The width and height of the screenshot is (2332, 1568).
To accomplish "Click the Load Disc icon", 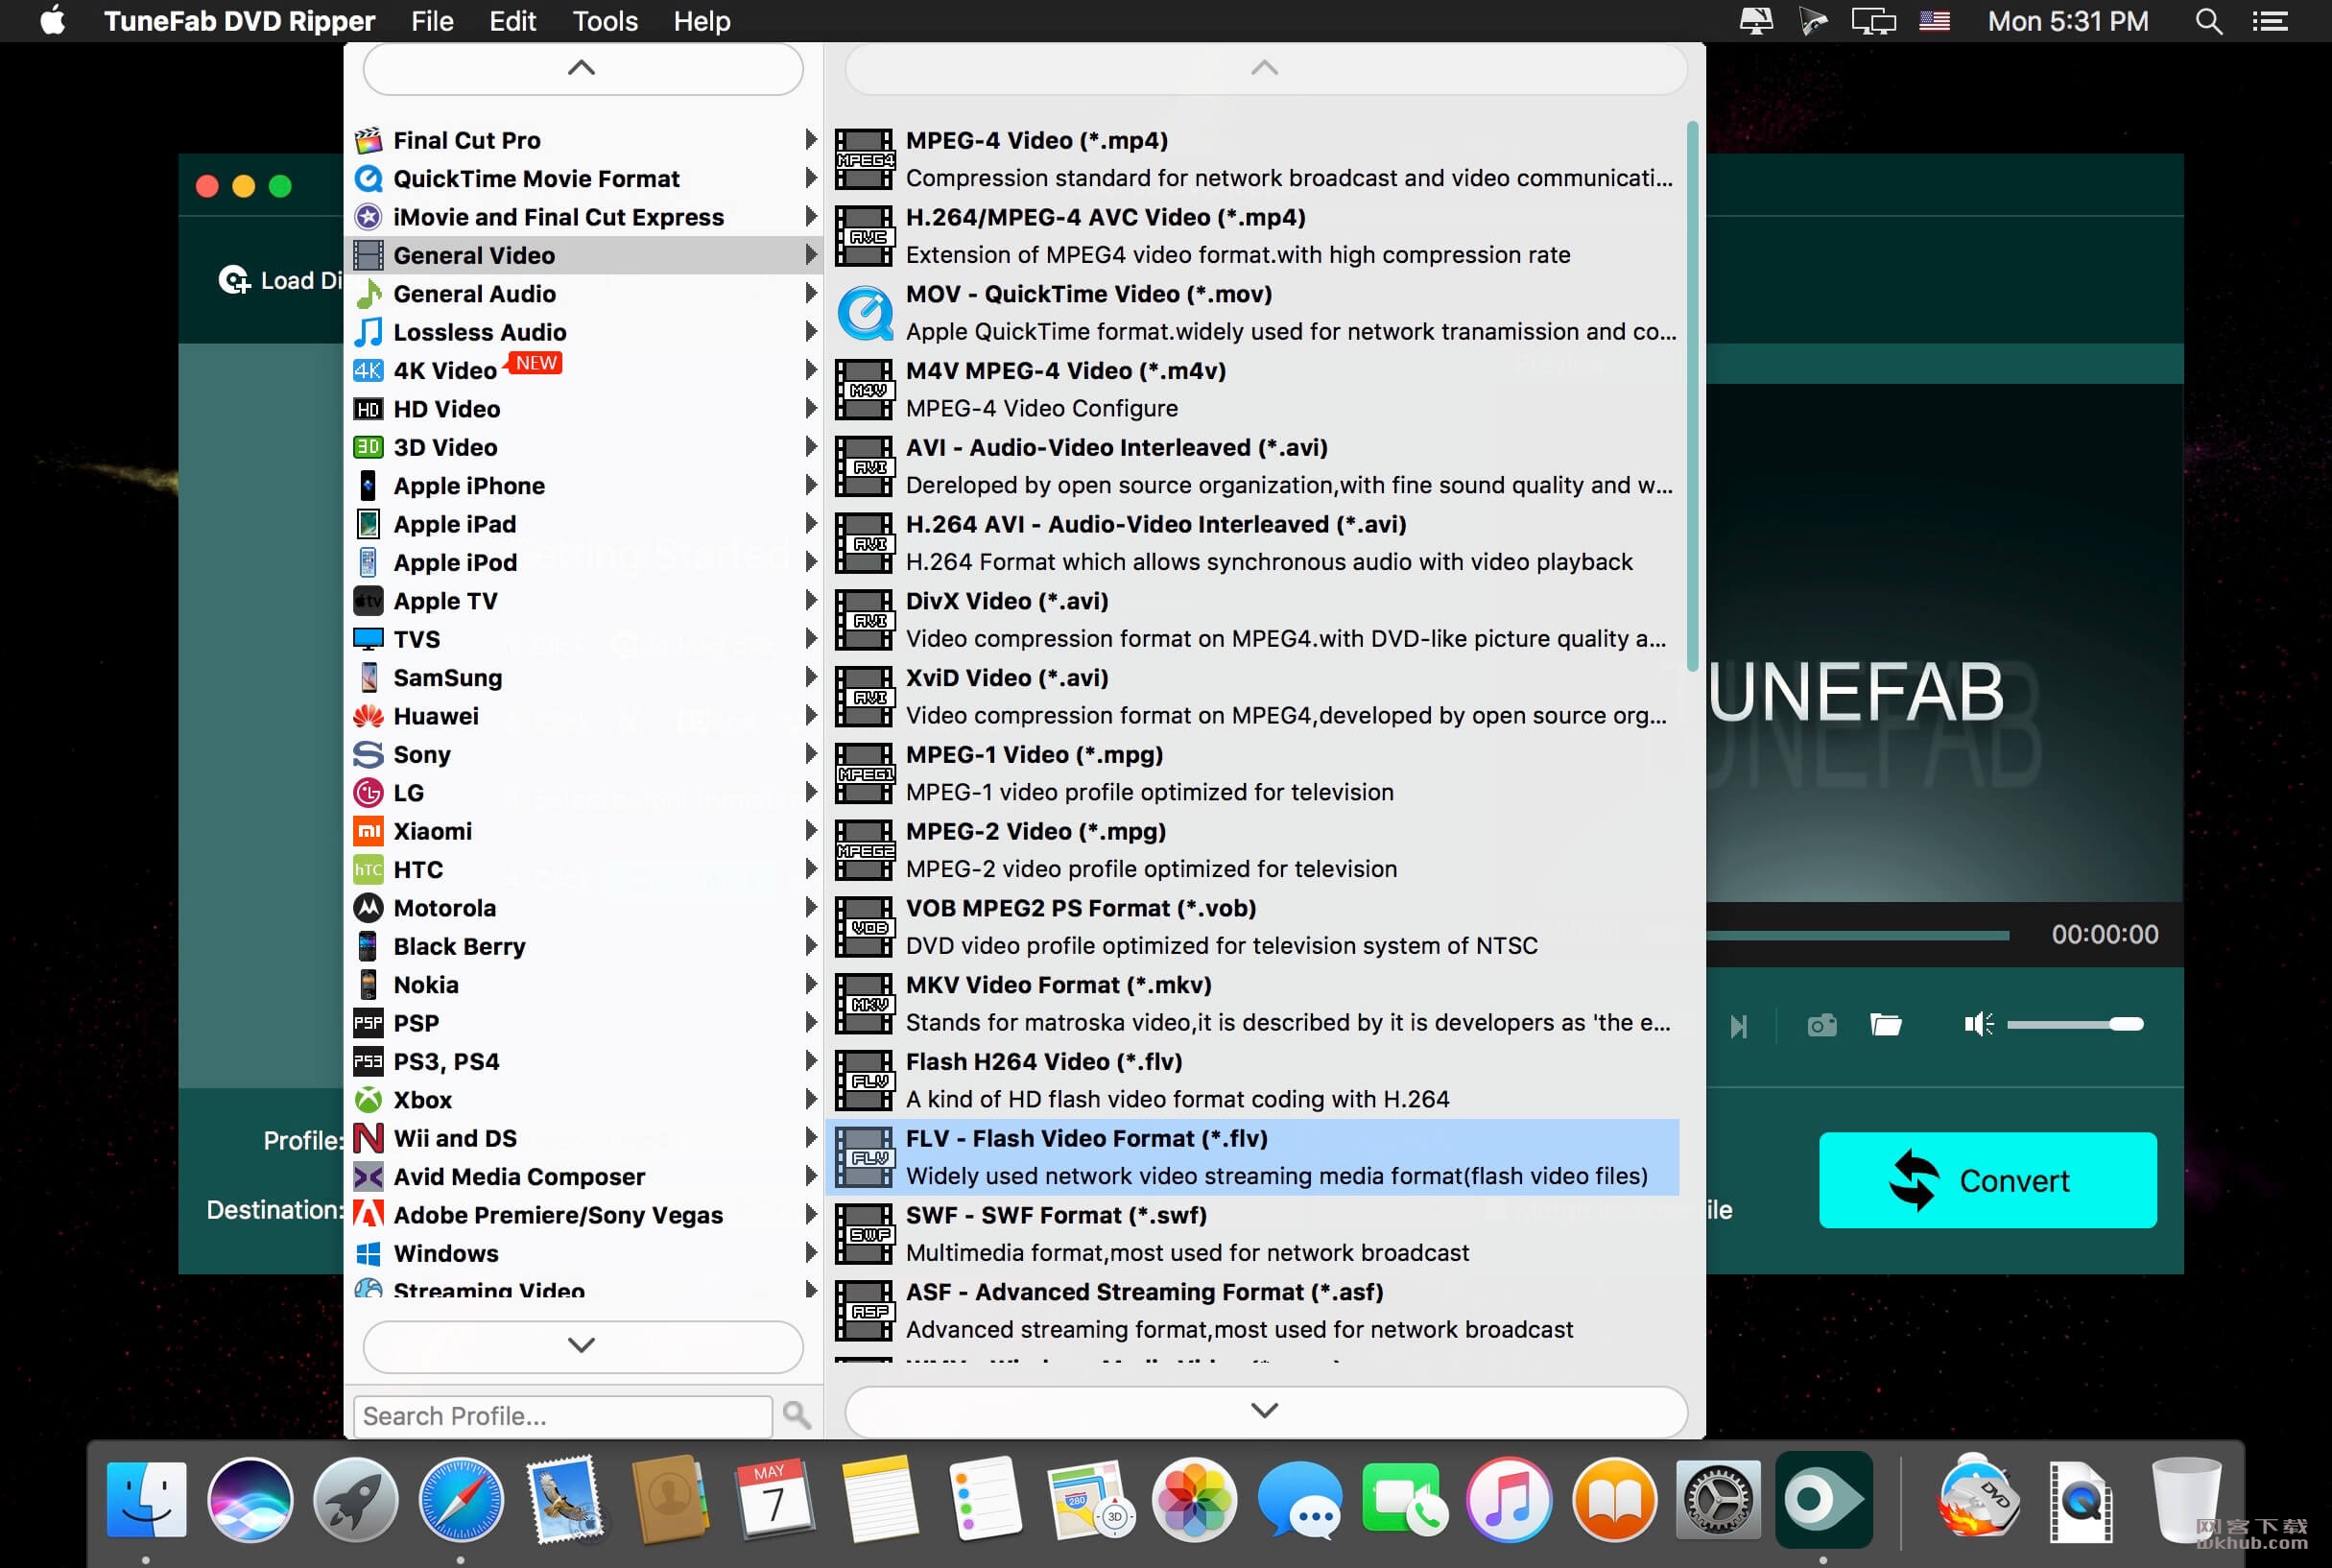I will (x=234, y=280).
